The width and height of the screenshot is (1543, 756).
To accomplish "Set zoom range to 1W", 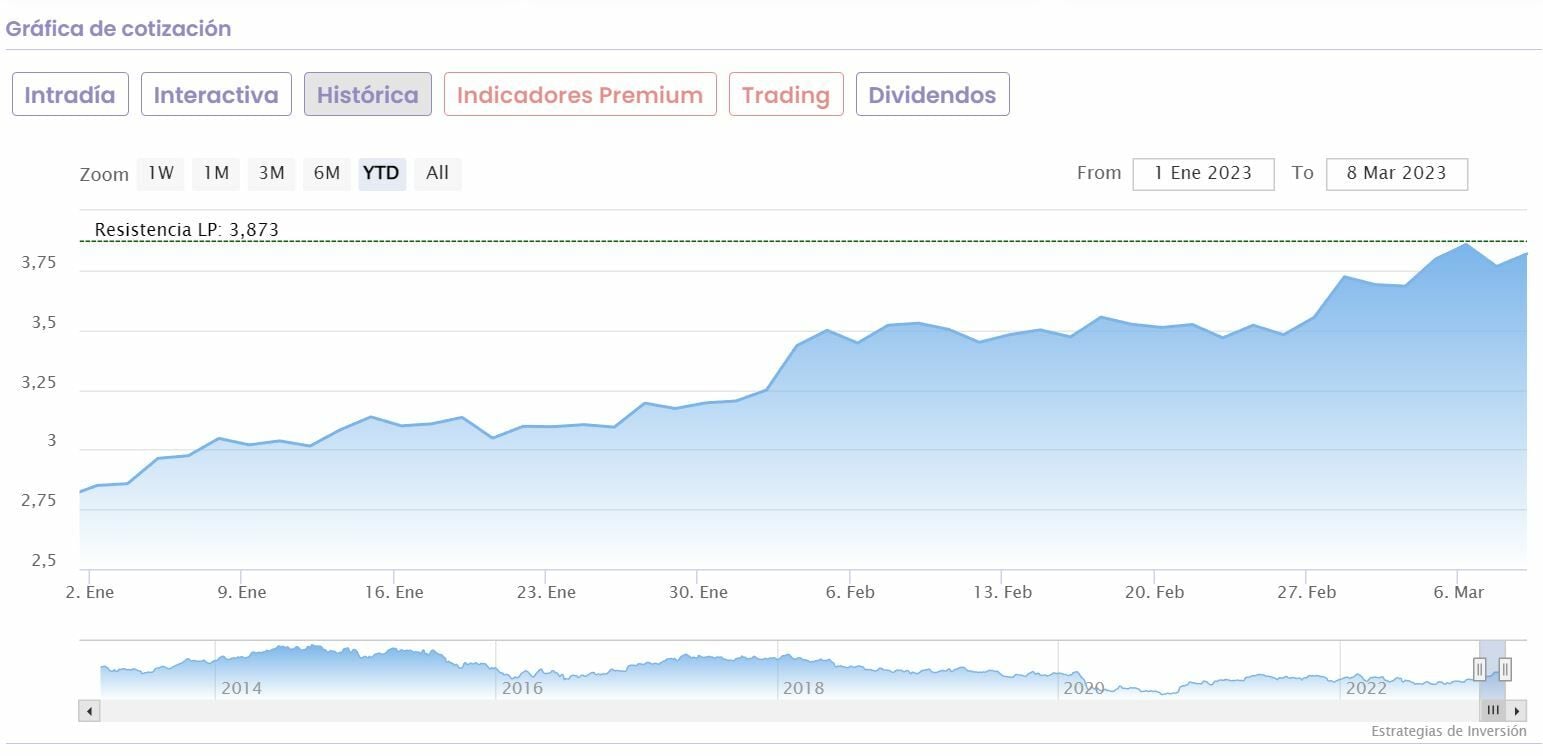I will point(160,173).
